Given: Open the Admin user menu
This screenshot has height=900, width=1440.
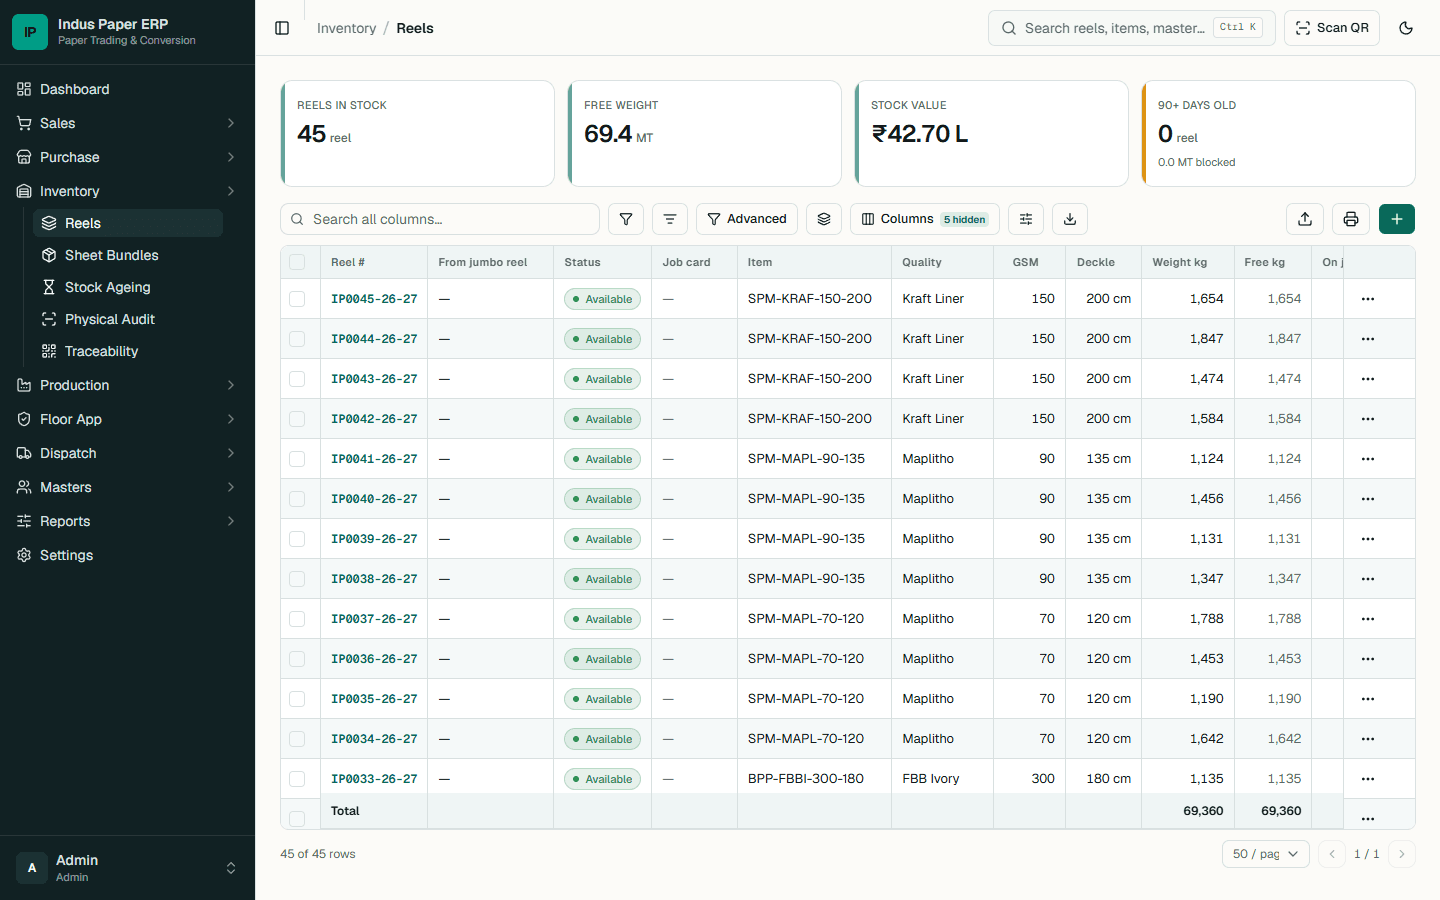Looking at the screenshot, I should tap(127, 868).
